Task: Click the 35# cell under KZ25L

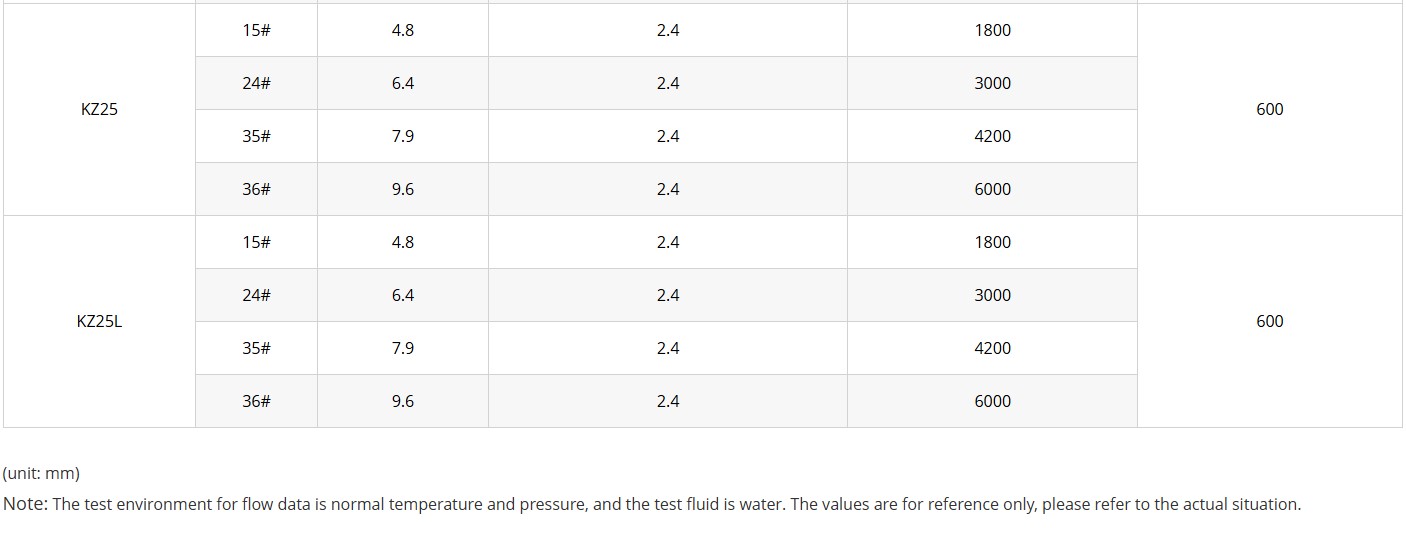Action: 256,348
